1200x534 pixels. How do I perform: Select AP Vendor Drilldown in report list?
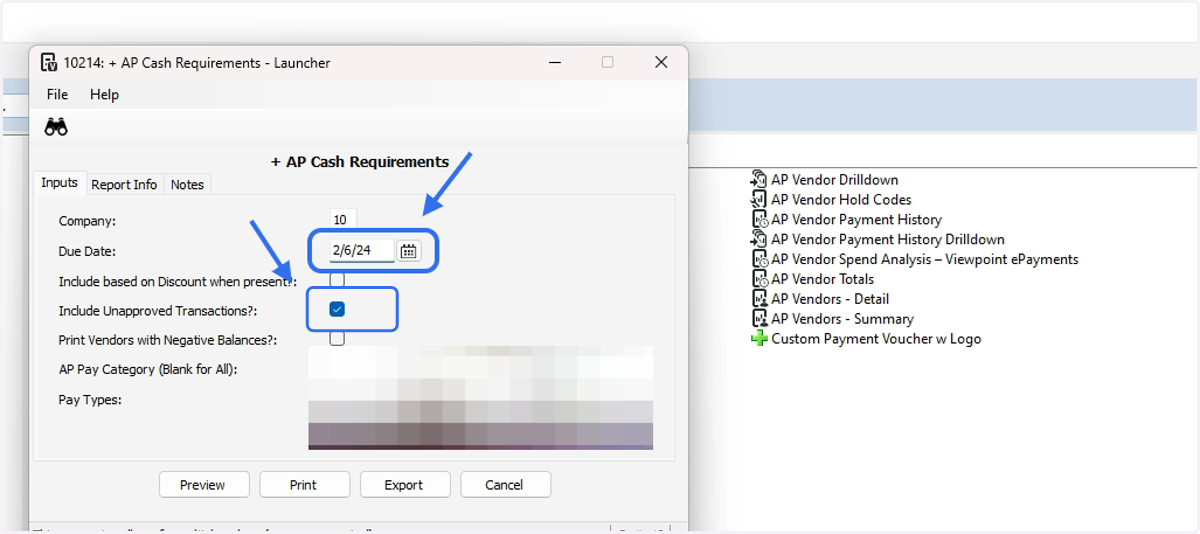834,180
